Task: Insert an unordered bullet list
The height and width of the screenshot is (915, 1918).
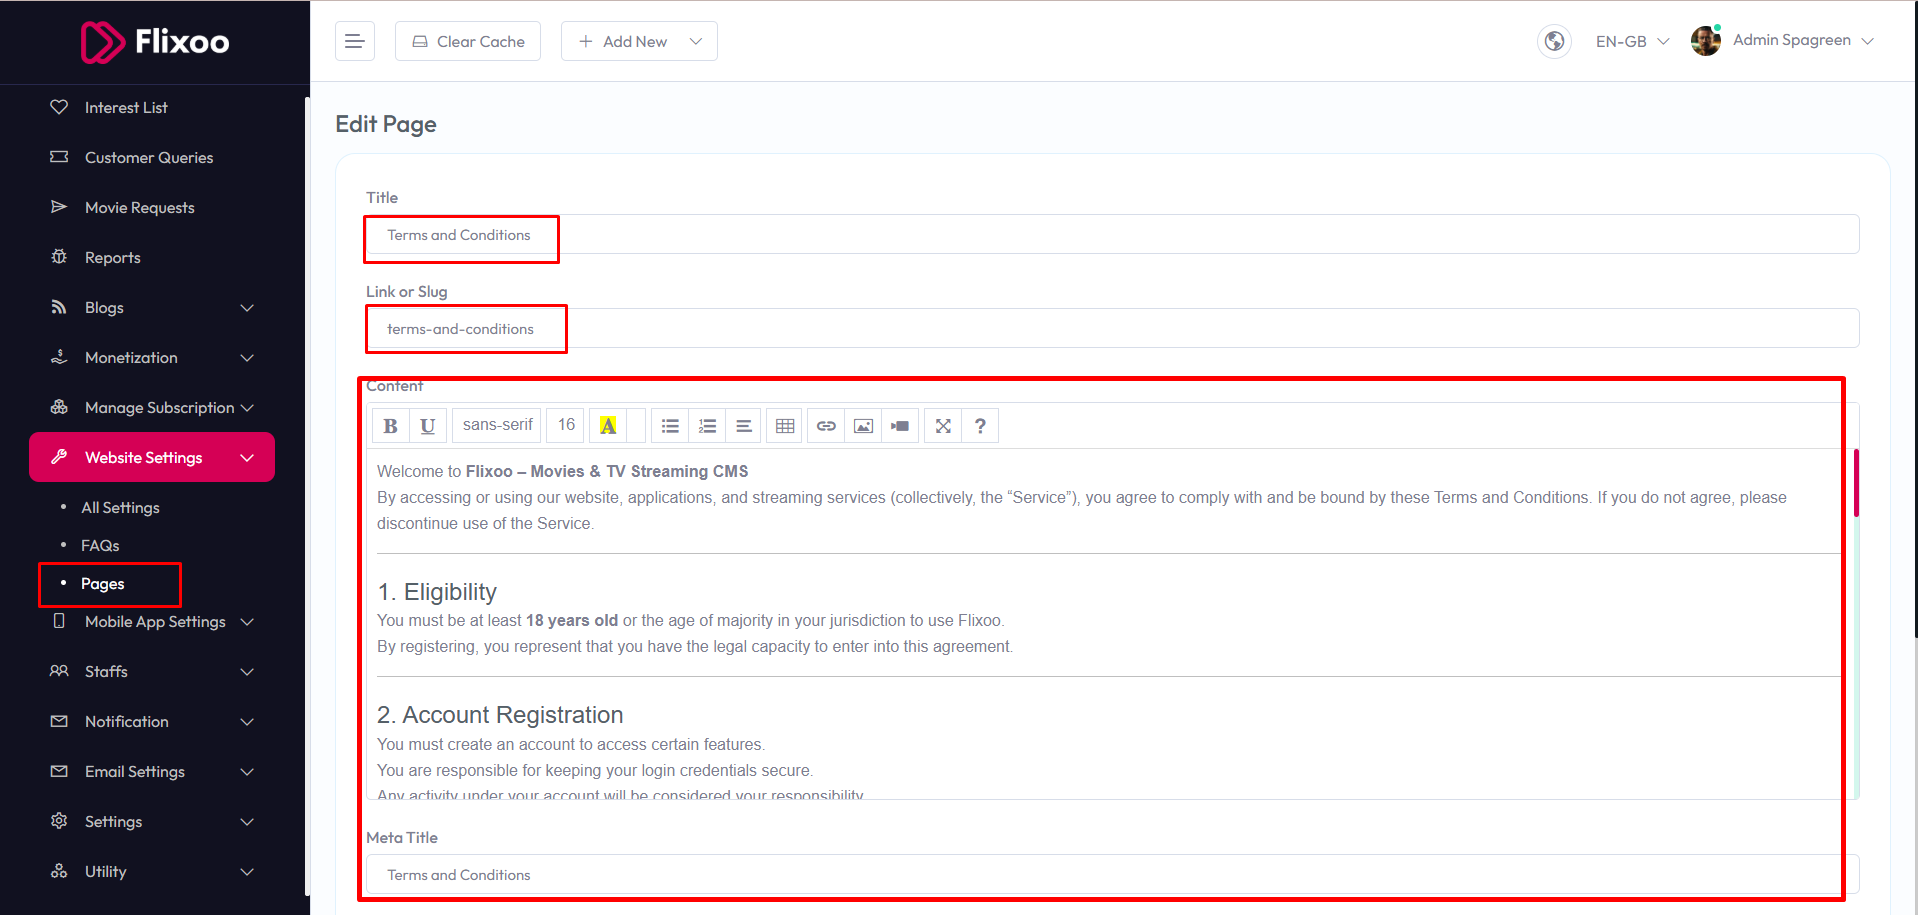Action: pos(670,426)
